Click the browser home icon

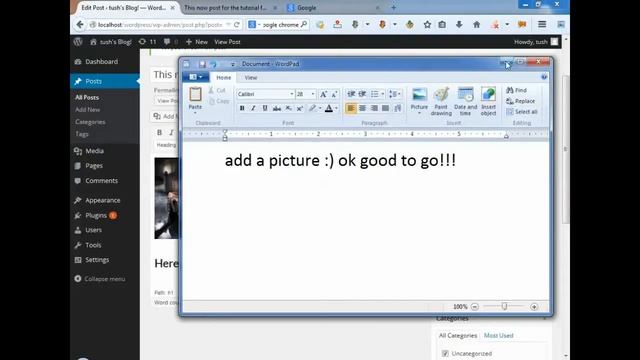(476, 24)
